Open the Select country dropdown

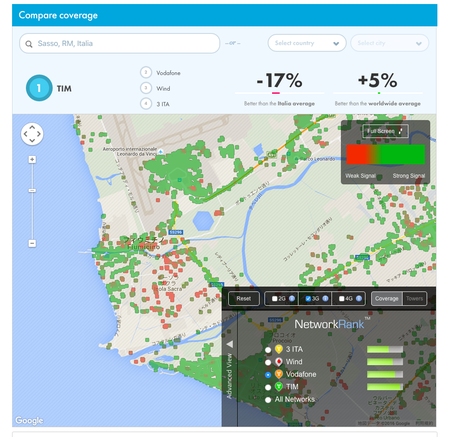pos(307,43)
